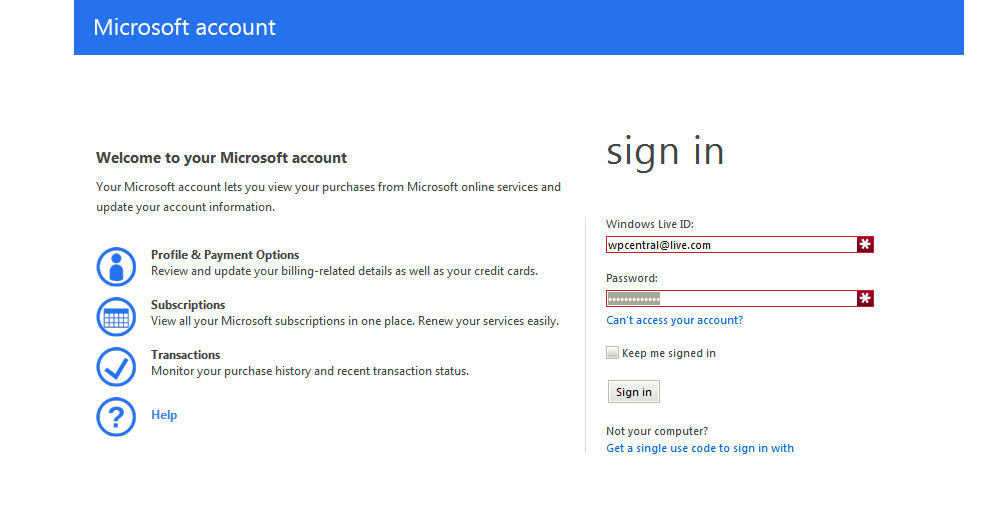999x505 pixels.
Task: Open the Profile & Payment Options heading
Action: (225, 255)
